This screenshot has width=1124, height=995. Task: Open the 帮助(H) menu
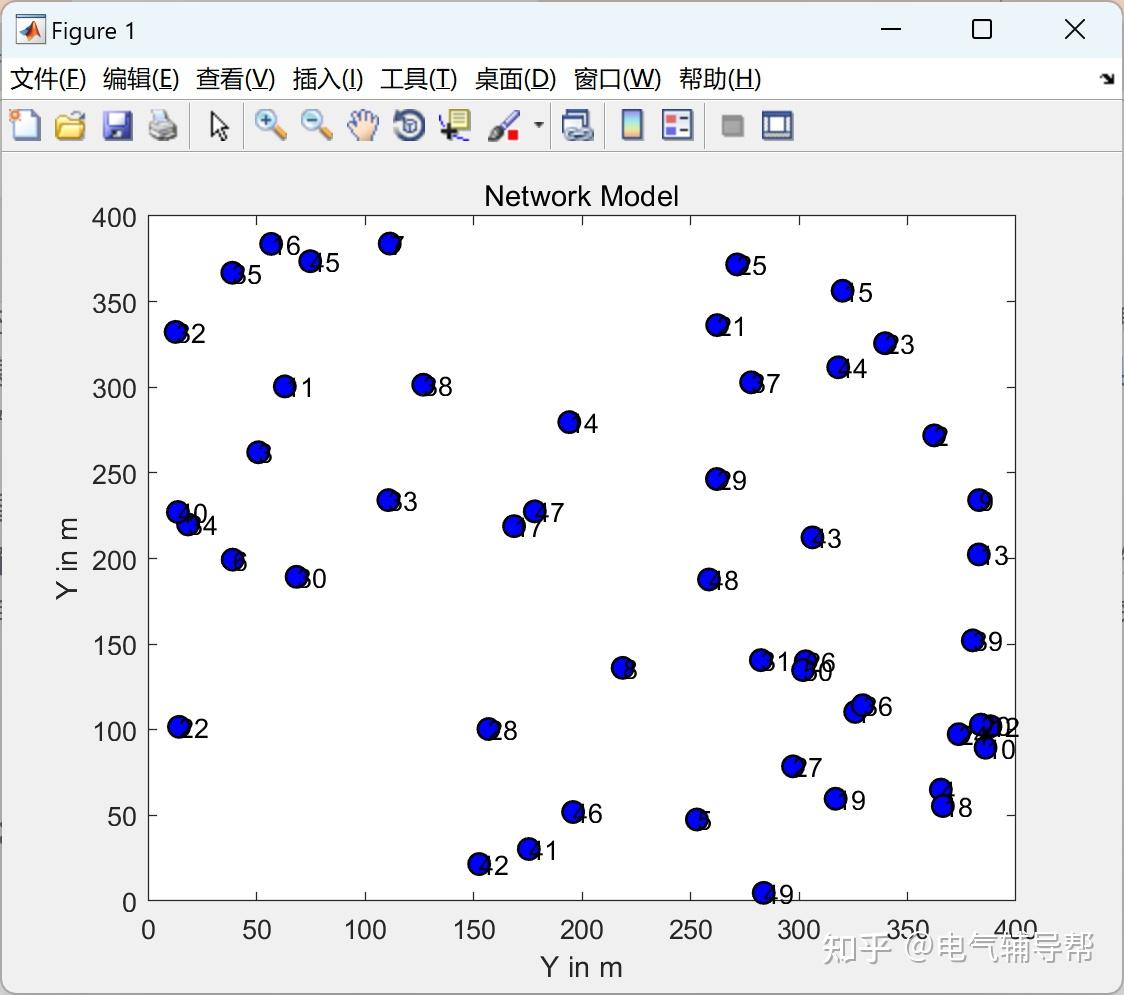tap(720, 79)
